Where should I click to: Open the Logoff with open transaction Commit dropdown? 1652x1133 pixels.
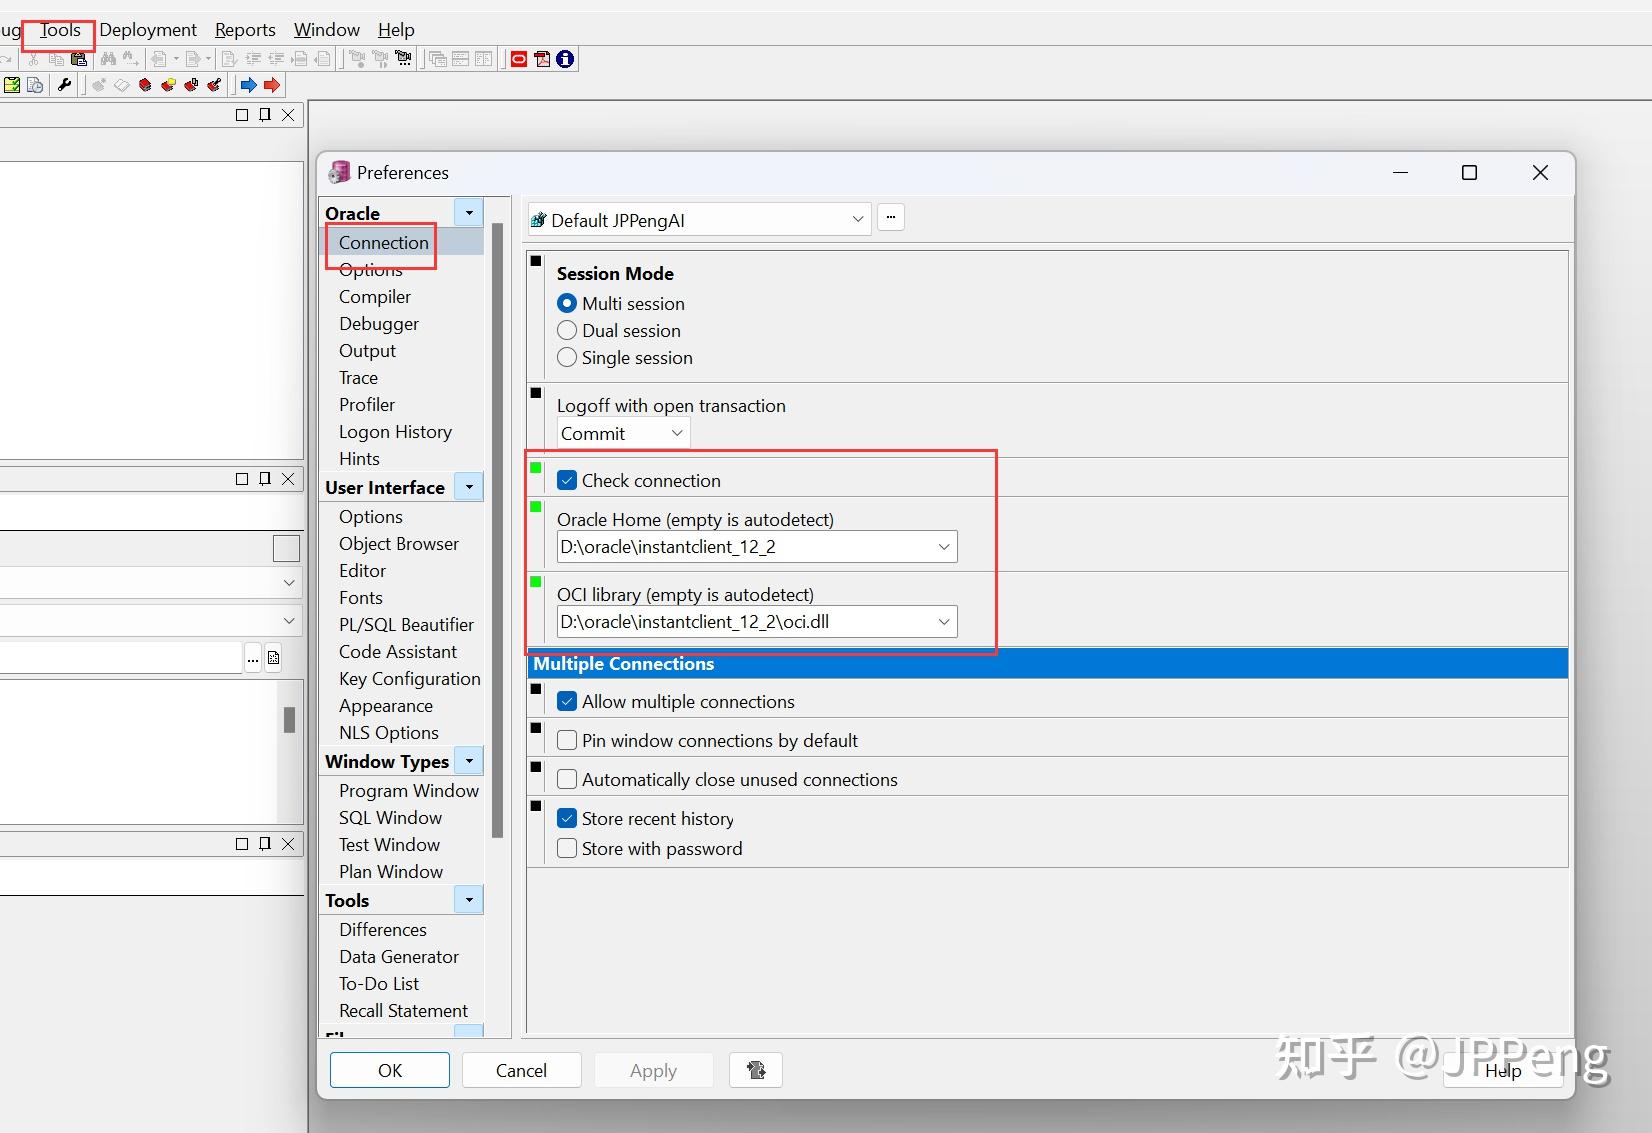point(679,433)
